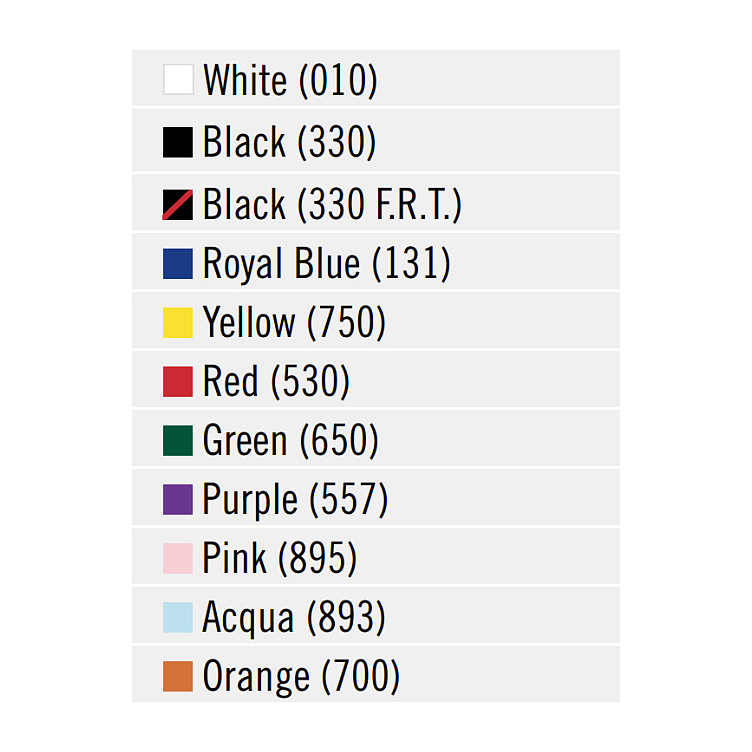This screenshot has height=752, width=752.
Task: Click the acqua light blue swatch
Action: coord(178,617)
